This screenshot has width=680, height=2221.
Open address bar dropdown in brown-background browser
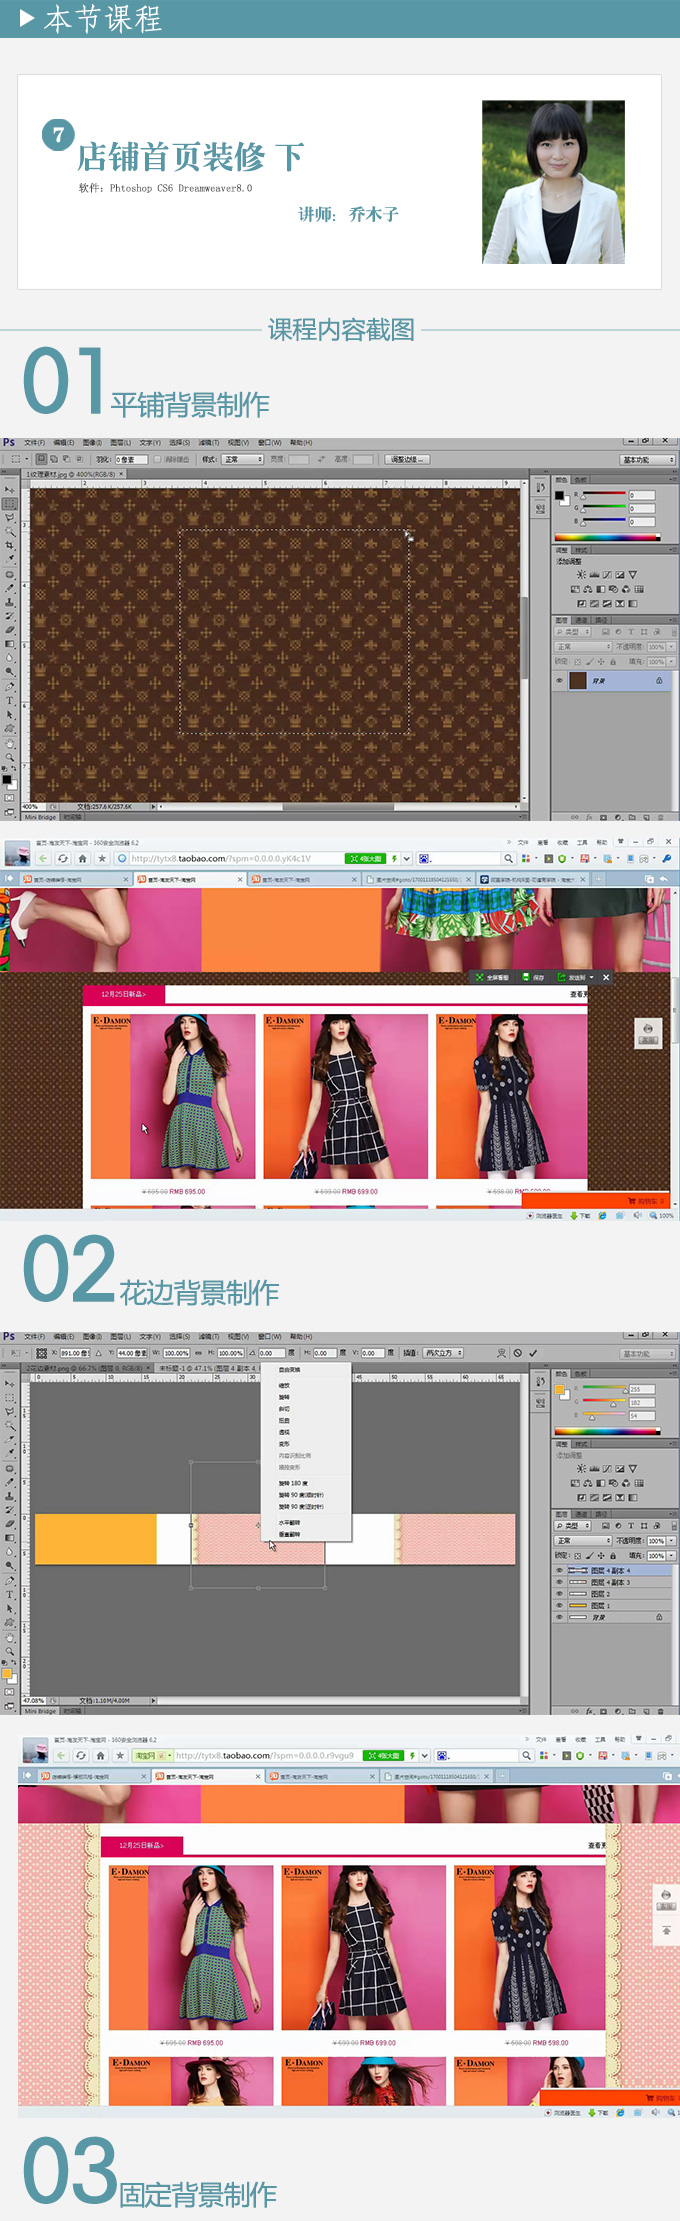[407, 858]
